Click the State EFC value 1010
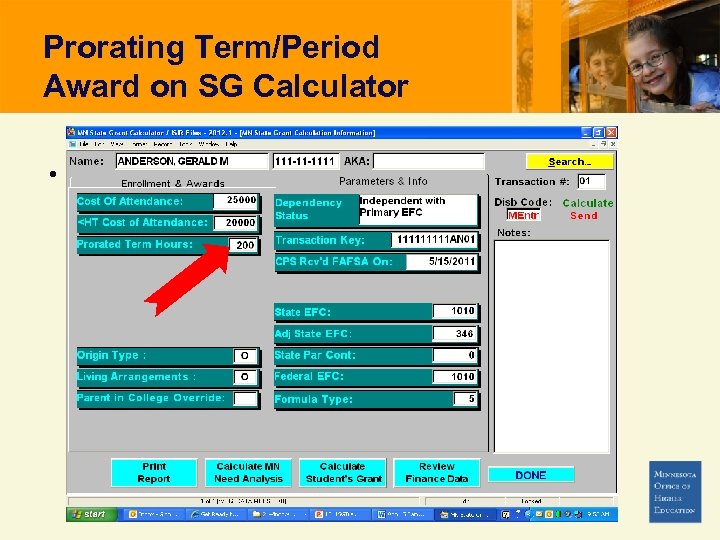720x540 pixels. point(455,311)
